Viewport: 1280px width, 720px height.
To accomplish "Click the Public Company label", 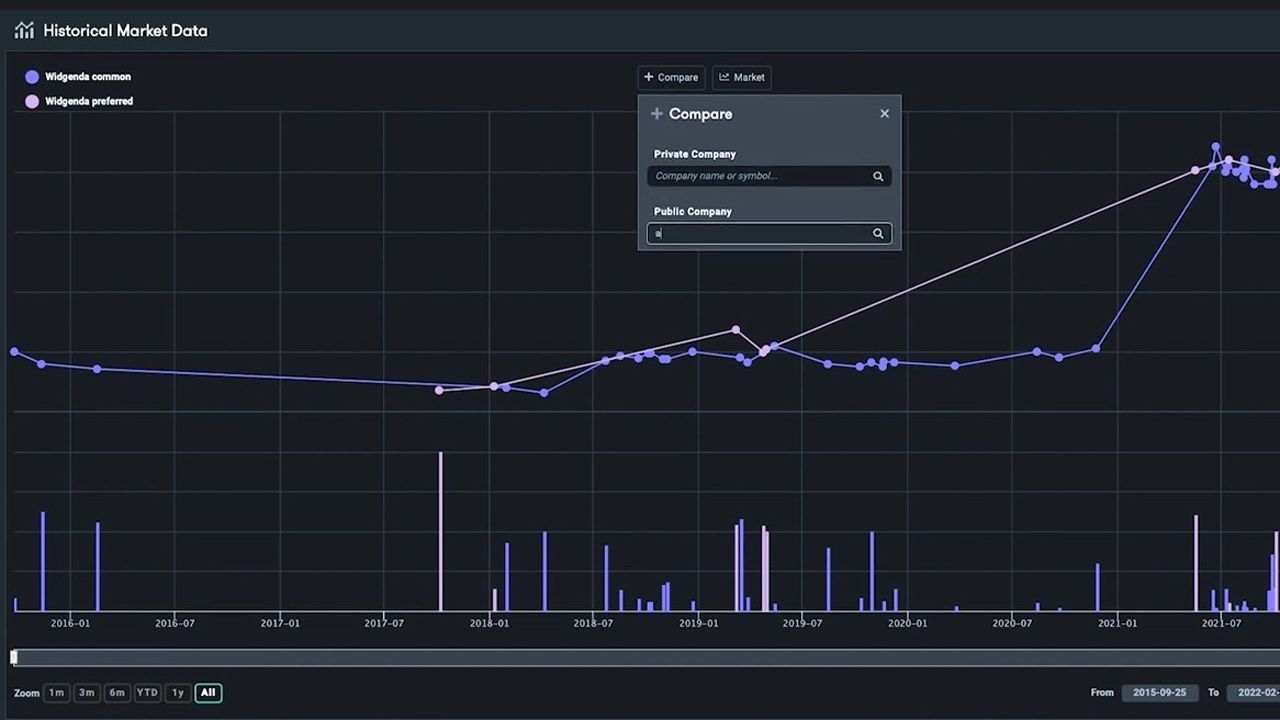I will pos(693,212).
